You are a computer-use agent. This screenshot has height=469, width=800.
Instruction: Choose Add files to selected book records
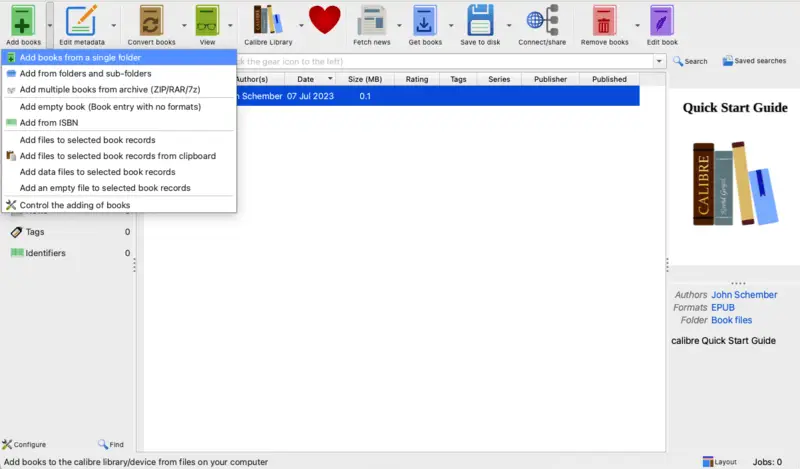[x=119, y=140]
